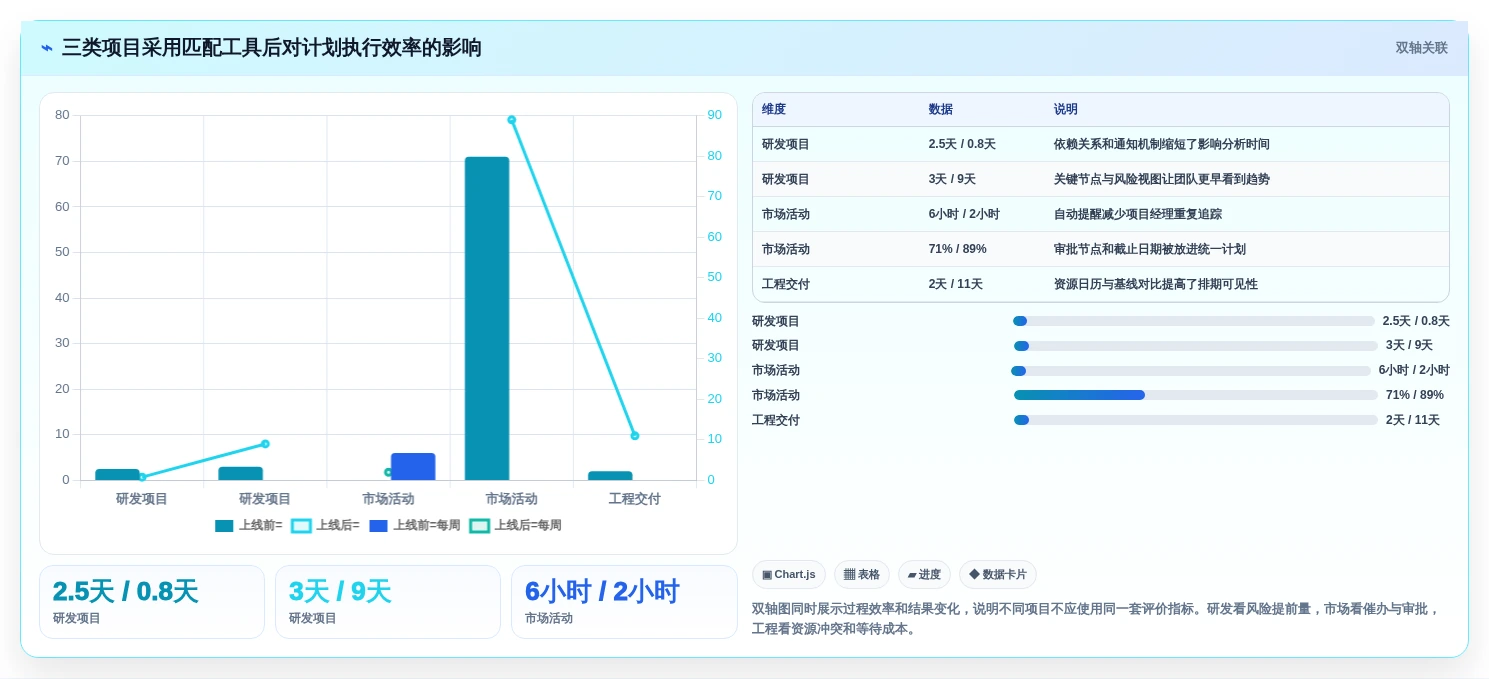
Task: Click the 维度 table column header
Action: (x=774, y=110)
